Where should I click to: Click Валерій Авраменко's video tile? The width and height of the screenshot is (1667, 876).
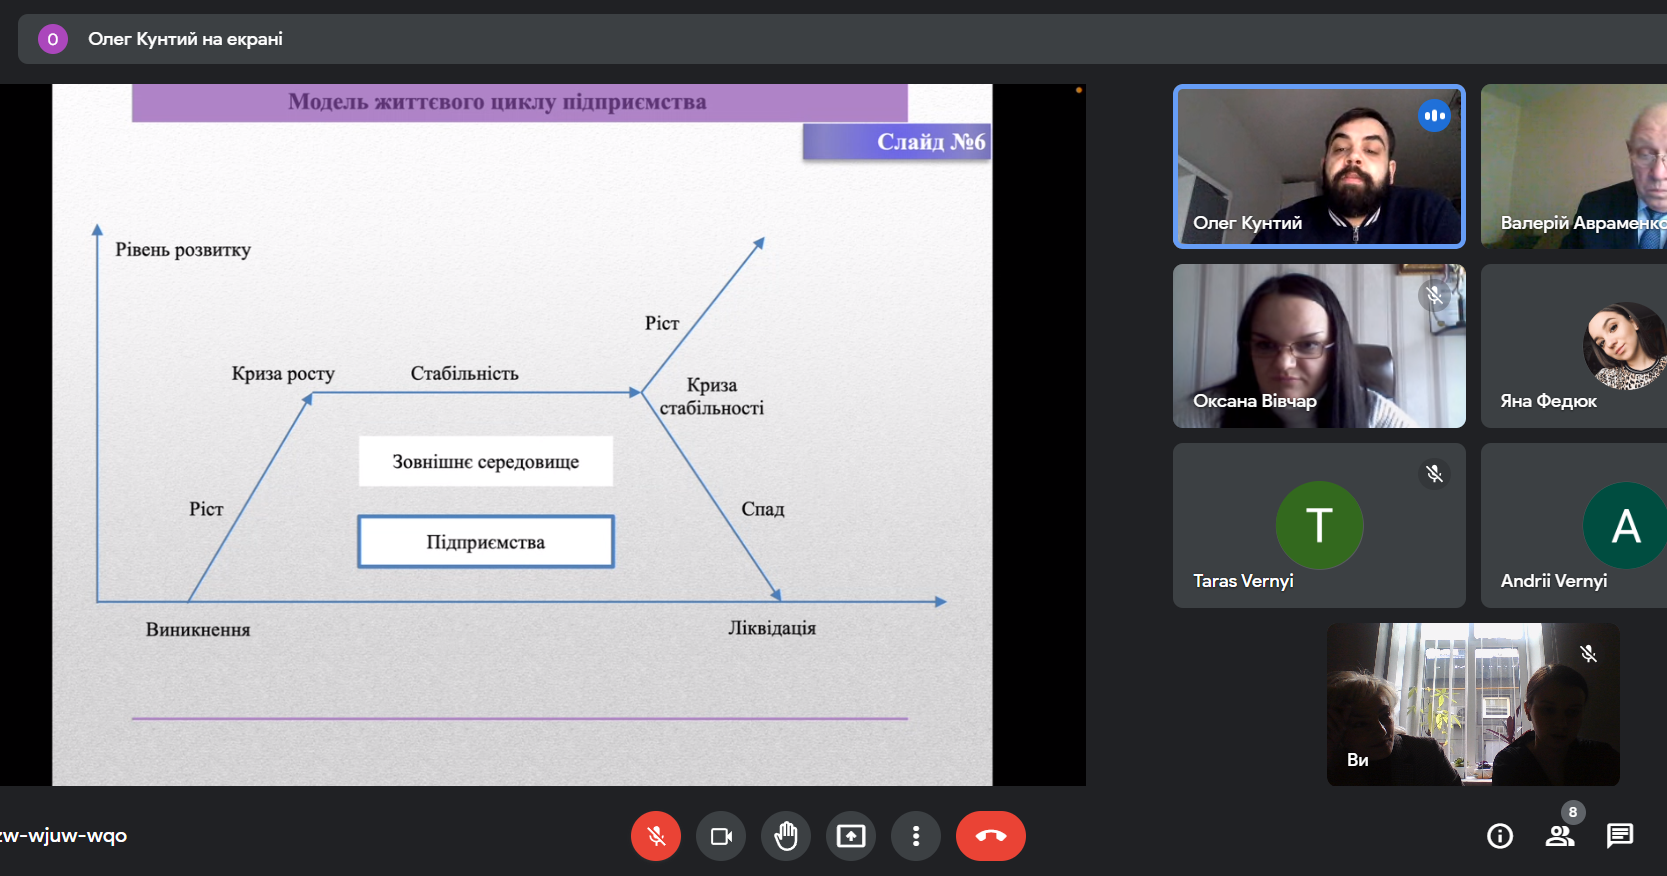tap(1574, 166)
